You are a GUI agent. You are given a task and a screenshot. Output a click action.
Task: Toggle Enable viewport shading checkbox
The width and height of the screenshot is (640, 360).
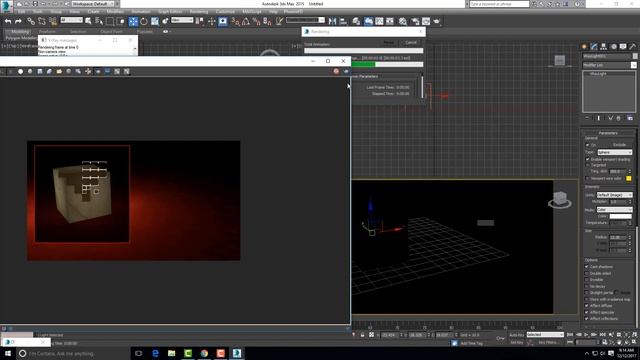(x=587, y=159)
